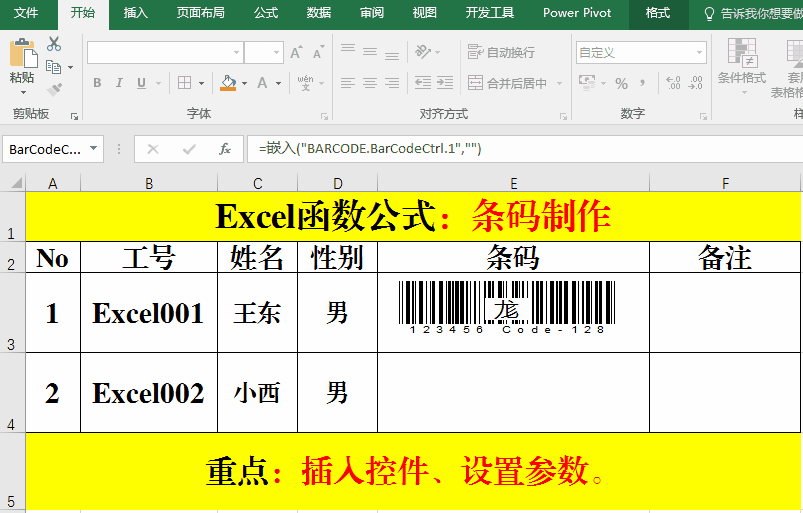
Task: Center text horizontally
Action: point(370,82)
